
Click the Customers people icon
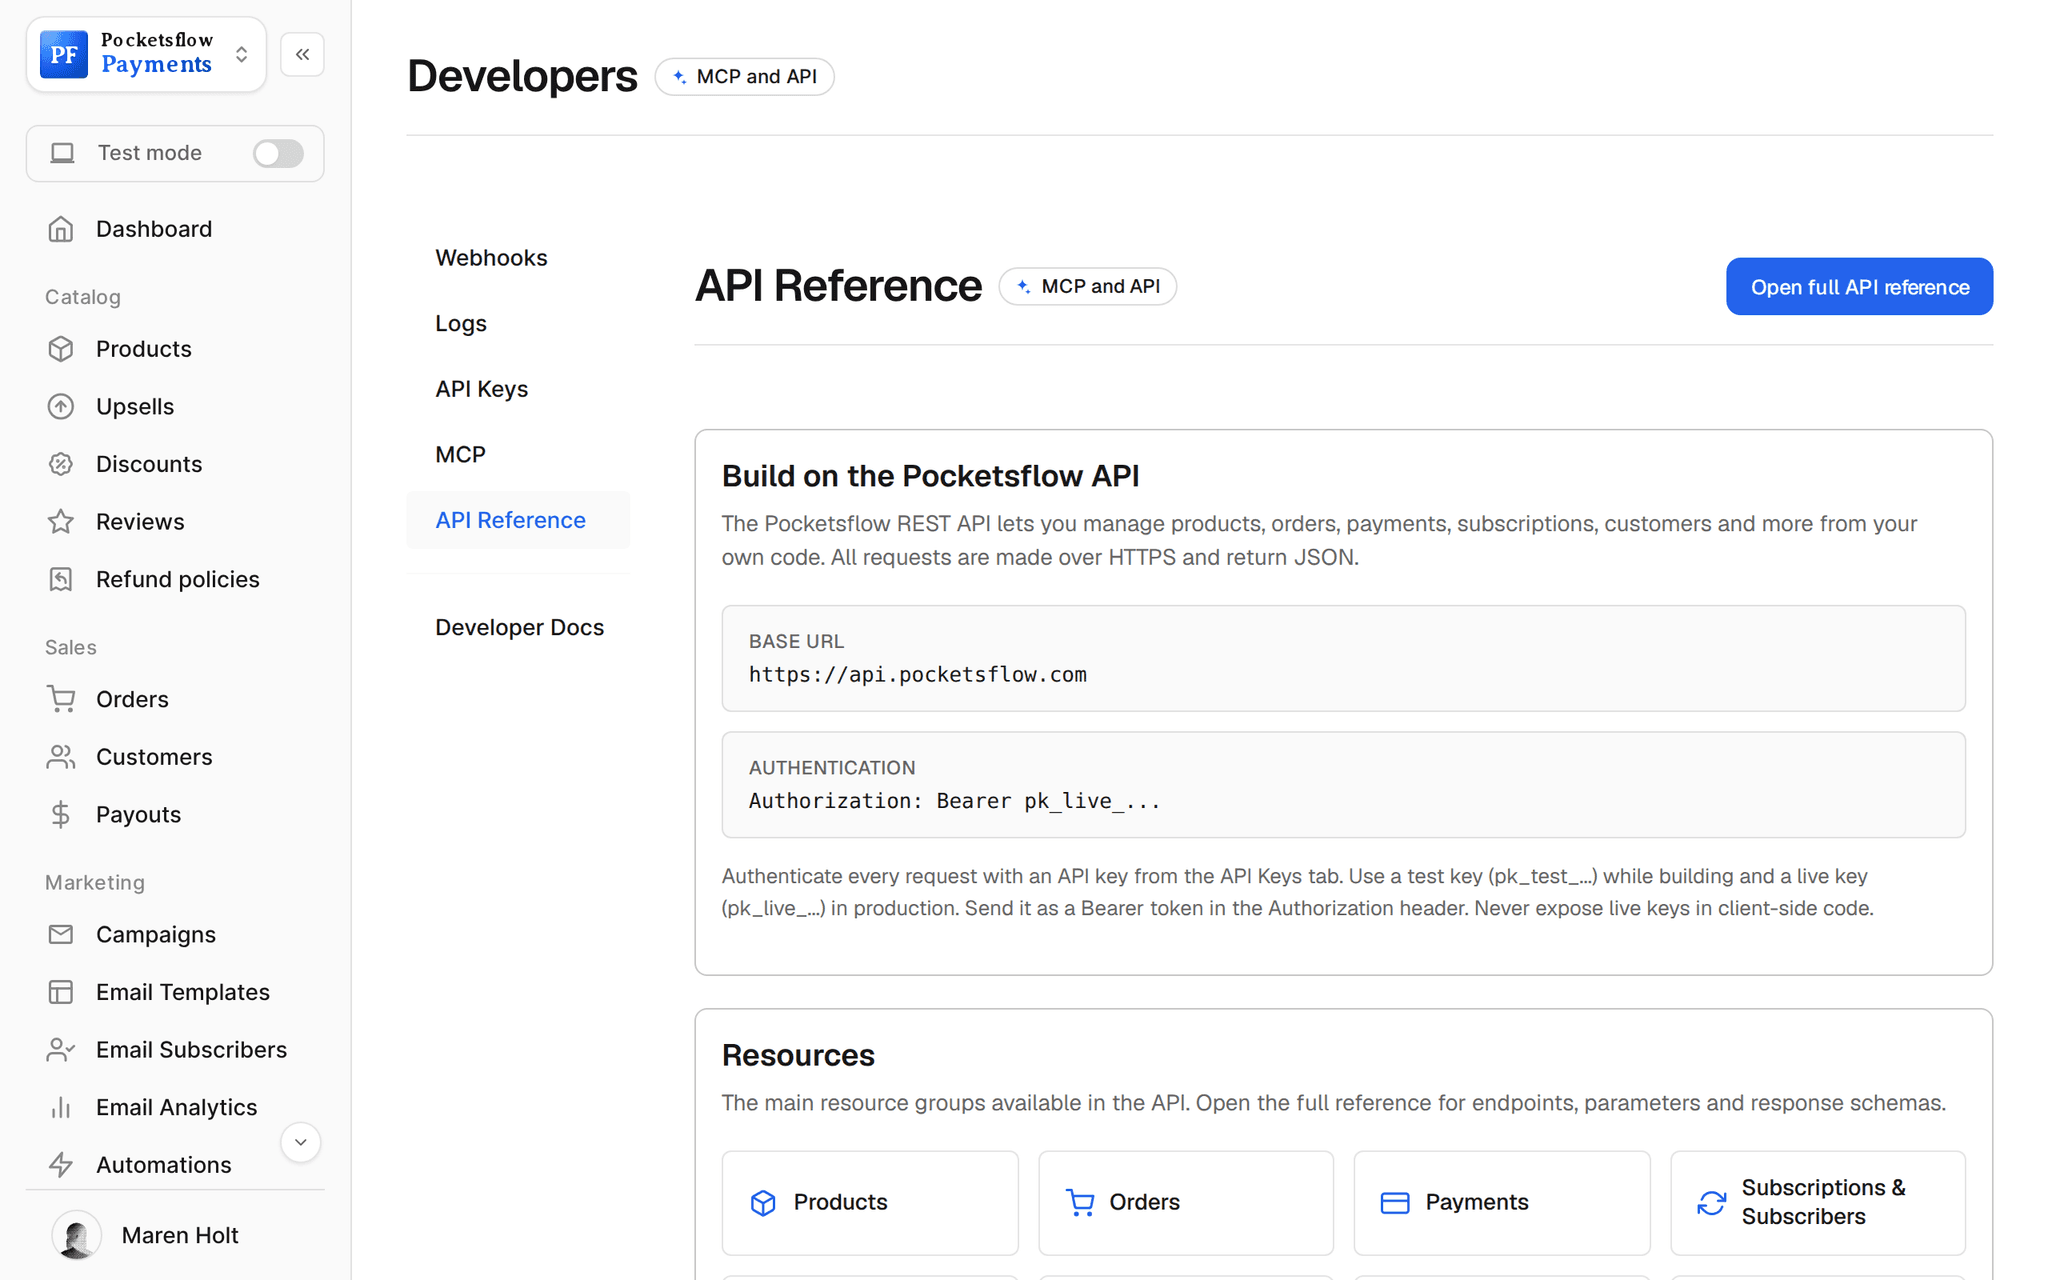[x=61, y=757]
